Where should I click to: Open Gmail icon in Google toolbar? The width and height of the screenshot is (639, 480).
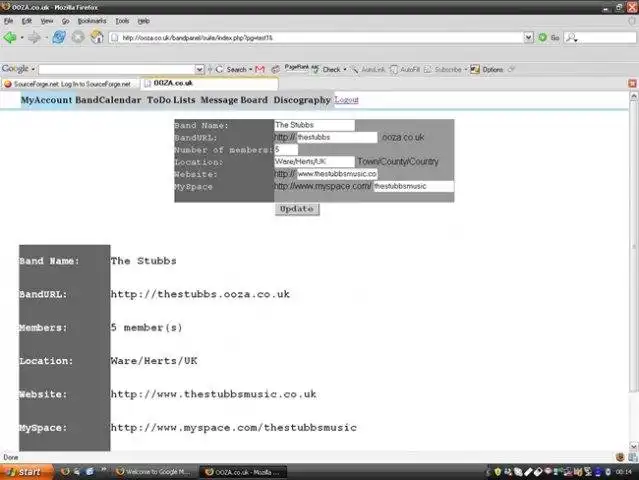(260, 69)
